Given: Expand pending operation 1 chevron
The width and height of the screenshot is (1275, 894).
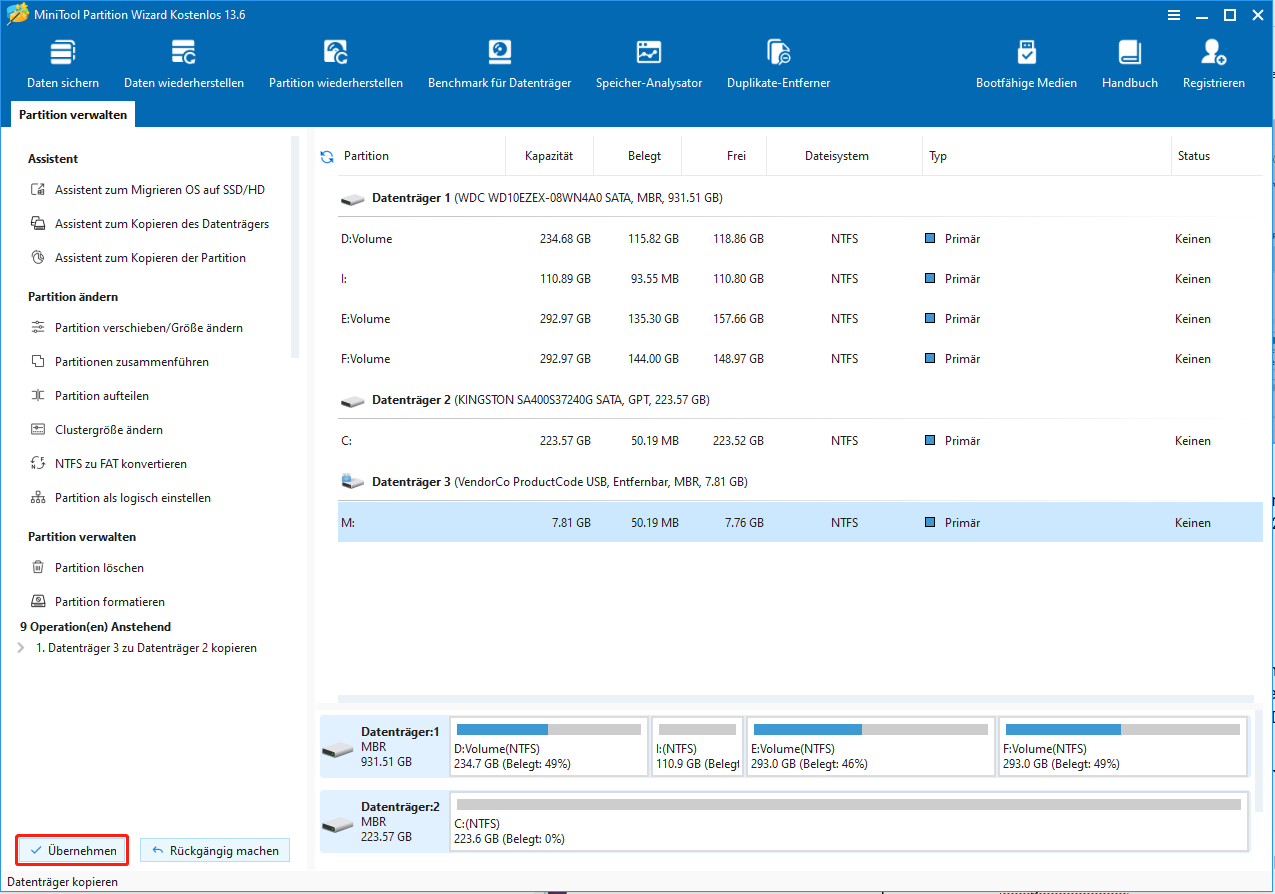Looking at the screenshot, I should pos(21,648).
